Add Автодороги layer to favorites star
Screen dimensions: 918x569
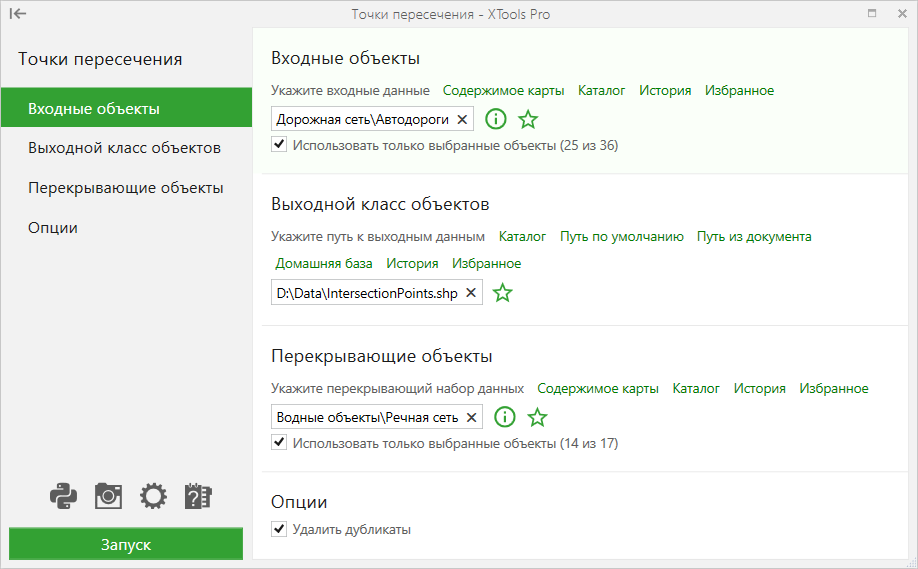(x=528, y=119)
